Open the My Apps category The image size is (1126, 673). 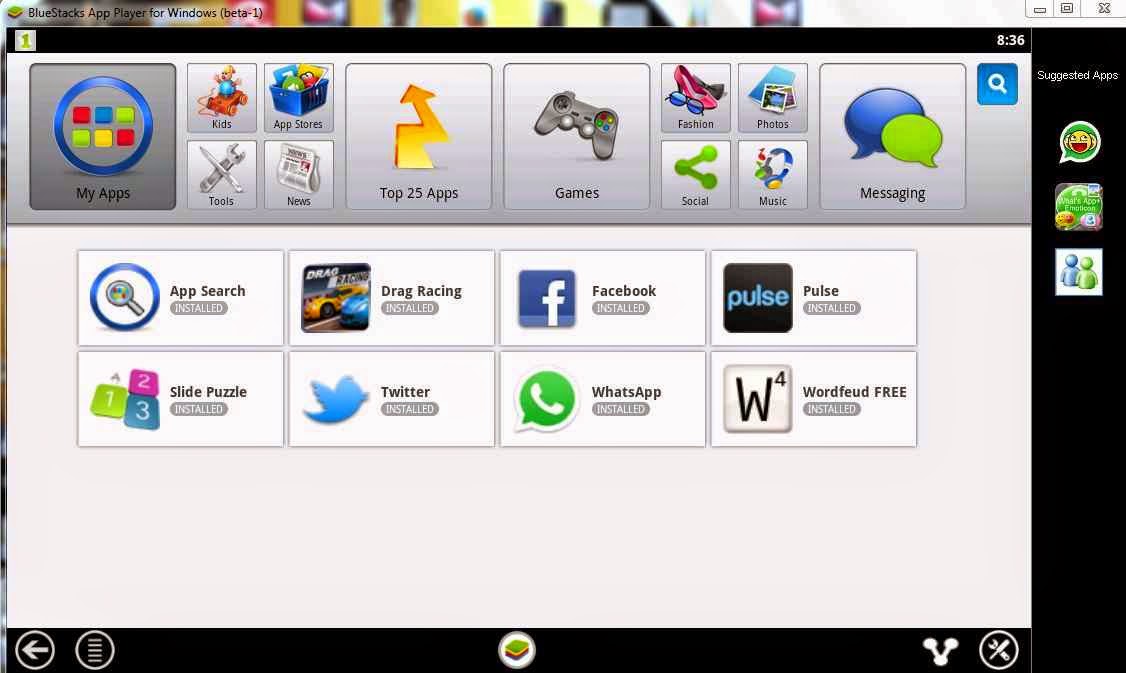pyautogui.click(x=103, y=136)
